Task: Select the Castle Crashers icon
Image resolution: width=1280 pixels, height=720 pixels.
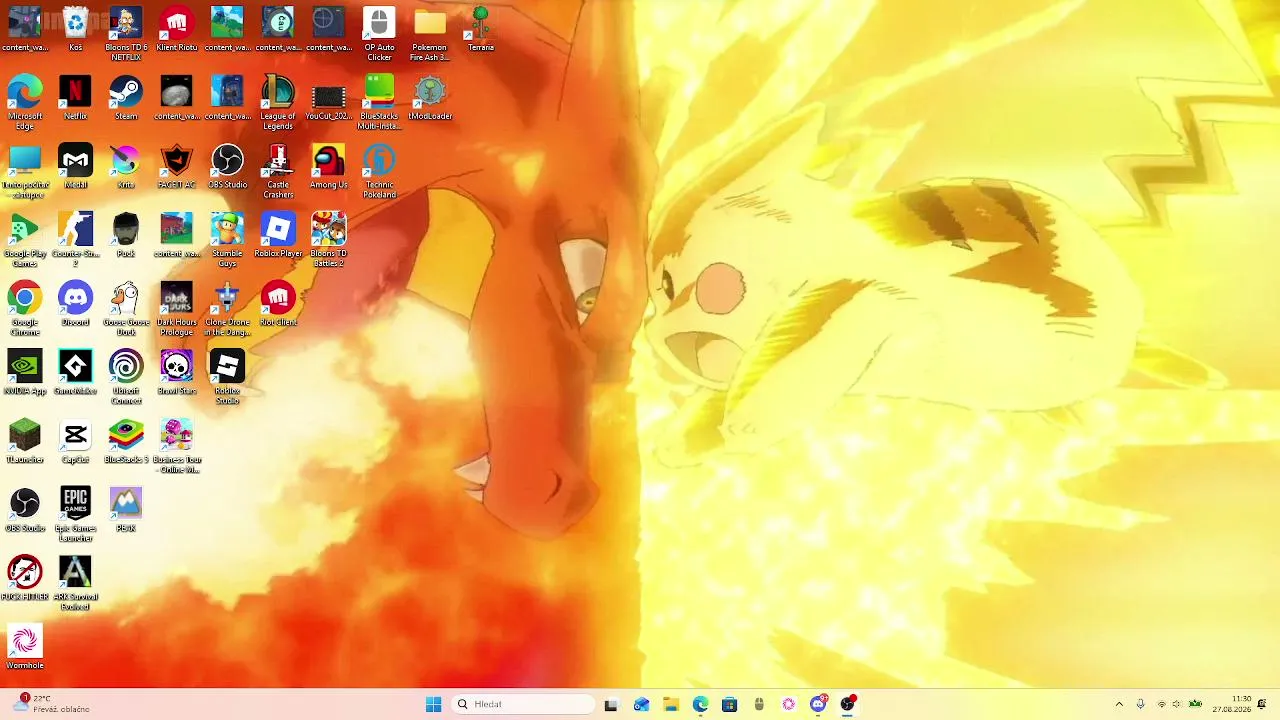Action: (278, 171)
